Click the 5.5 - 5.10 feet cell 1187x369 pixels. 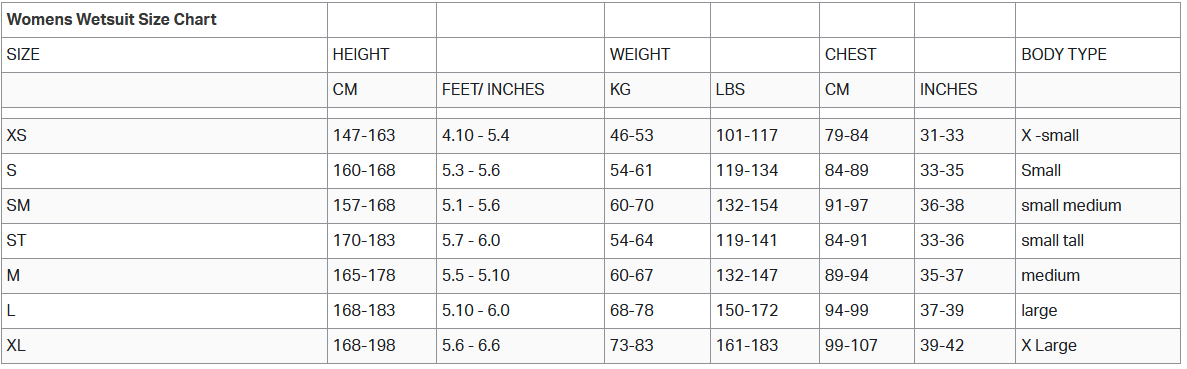(x=476, y=276)
